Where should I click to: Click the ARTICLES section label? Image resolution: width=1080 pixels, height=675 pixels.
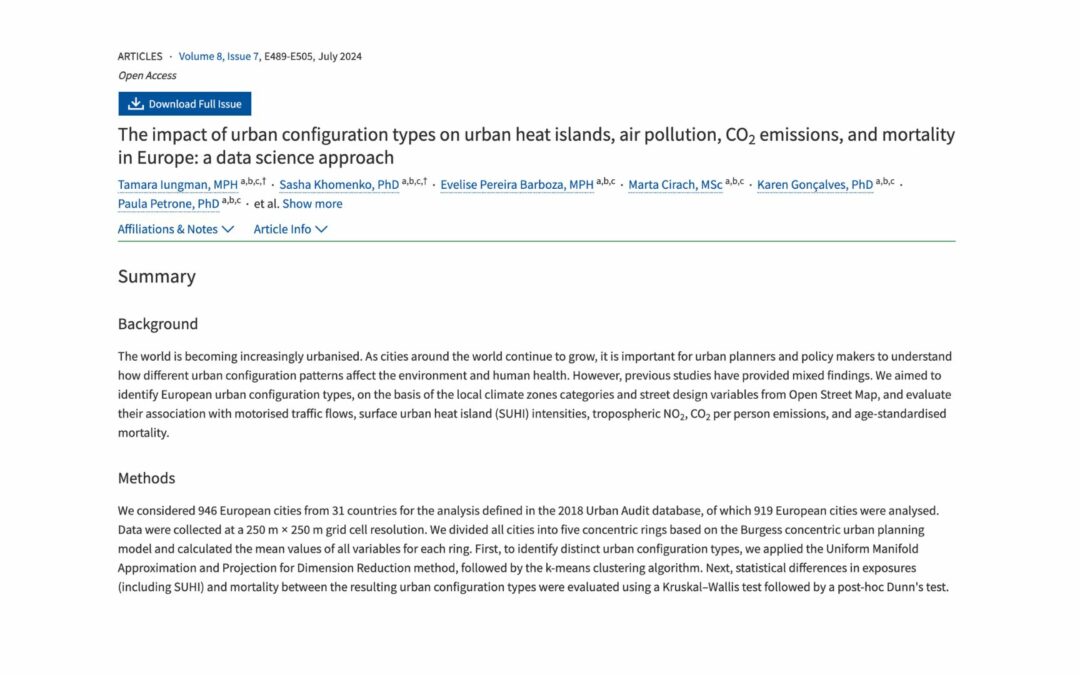tap(140, 56)
